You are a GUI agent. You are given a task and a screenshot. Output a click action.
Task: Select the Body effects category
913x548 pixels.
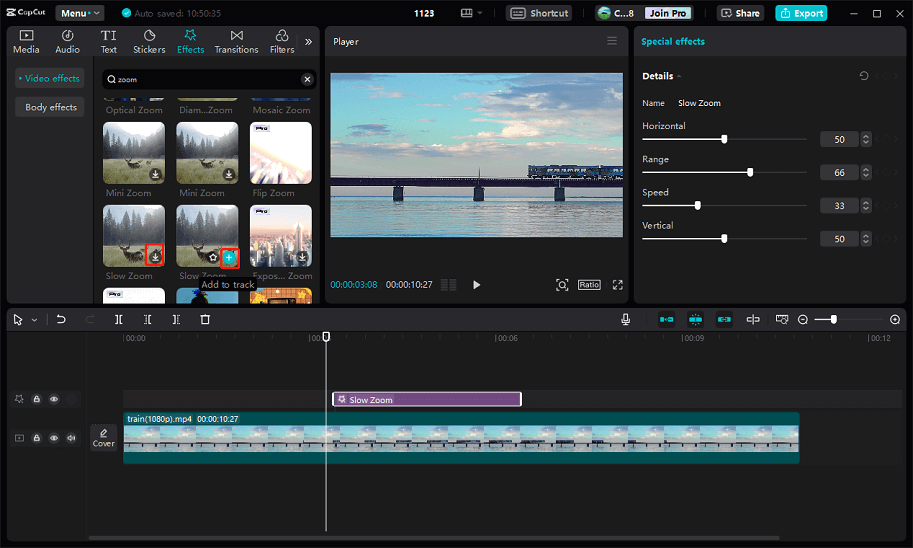[x=51, y=107]
